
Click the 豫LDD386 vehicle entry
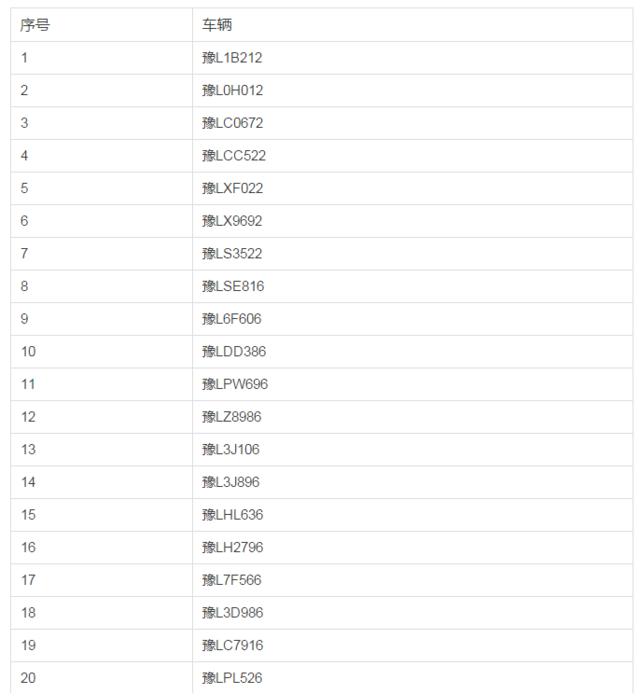(233, 352)
